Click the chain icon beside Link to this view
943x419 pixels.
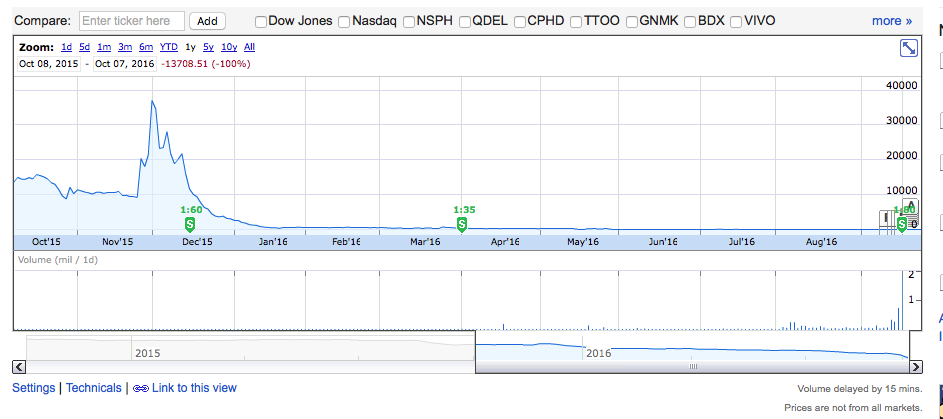pyautogui.click(x=140, y=388)
